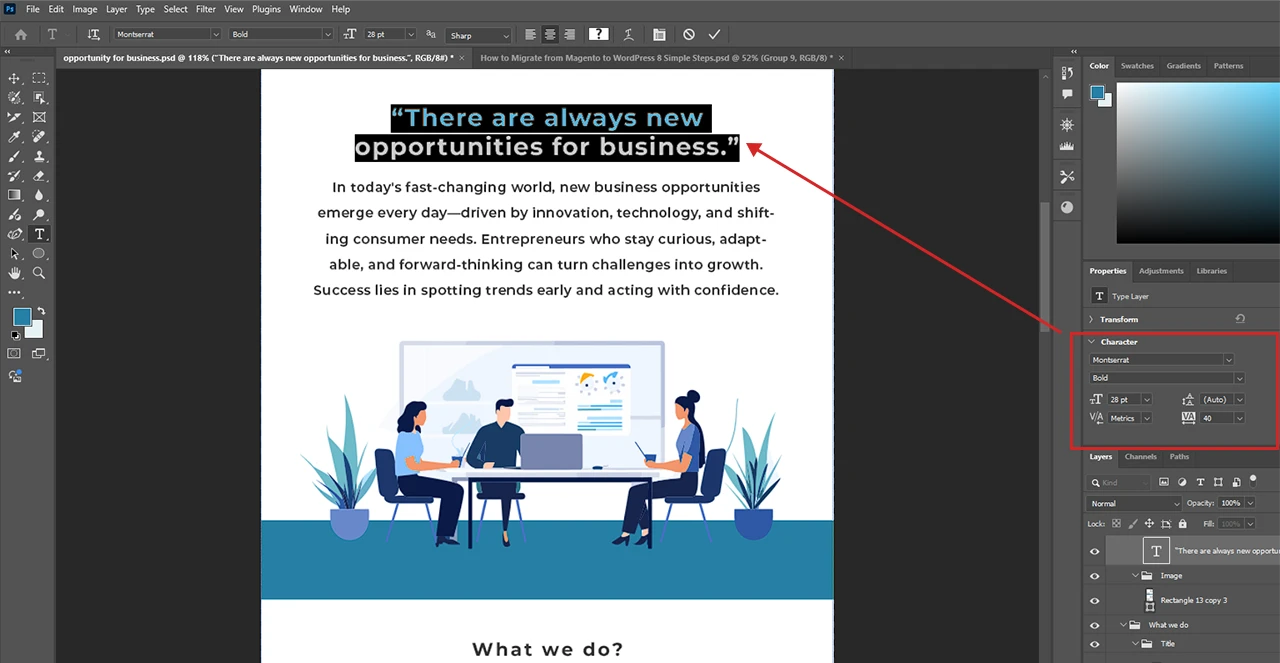Switch to How to Migrate document tab

(x=656, y=58)
